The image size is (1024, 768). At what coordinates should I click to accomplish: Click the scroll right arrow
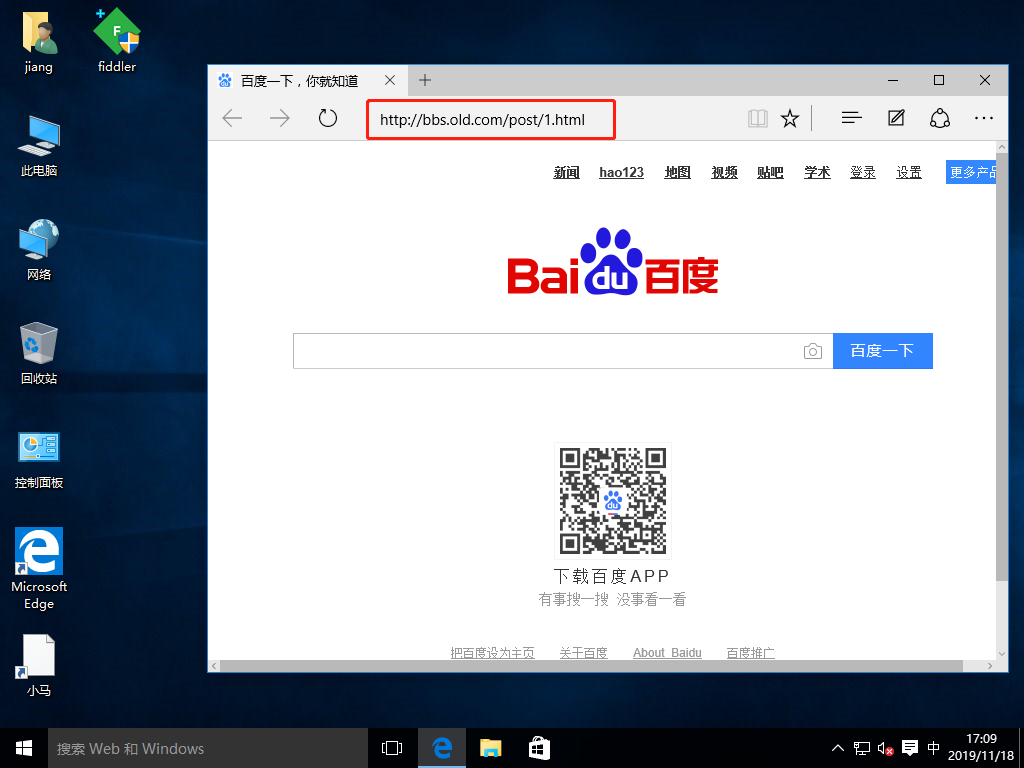pyautogui.click(x=990, y=666)
